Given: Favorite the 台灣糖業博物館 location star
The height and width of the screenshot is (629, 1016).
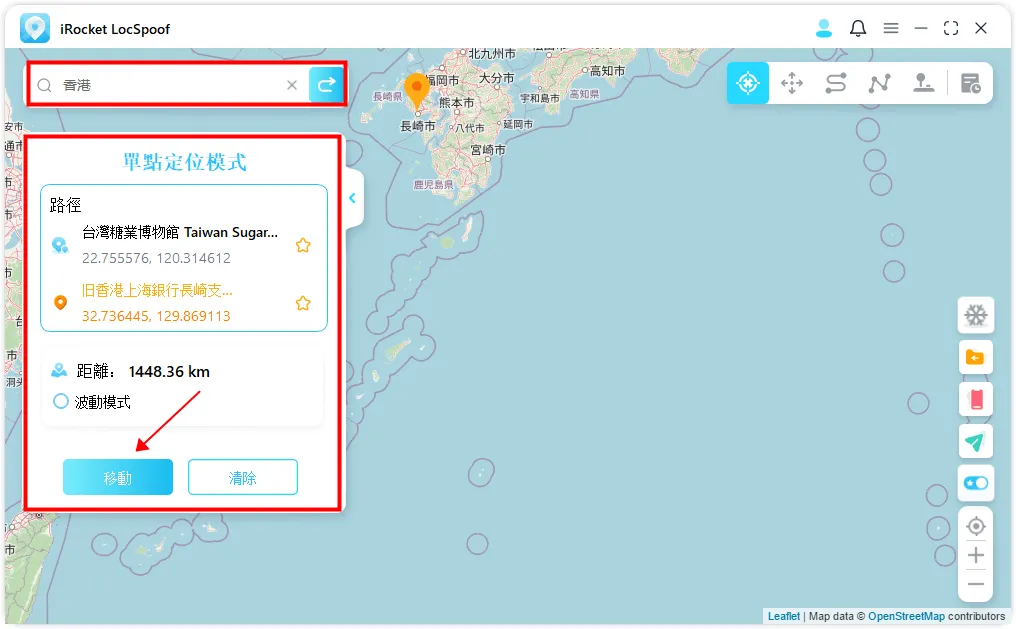Looking at the screenshot, I should click(303, 246).
